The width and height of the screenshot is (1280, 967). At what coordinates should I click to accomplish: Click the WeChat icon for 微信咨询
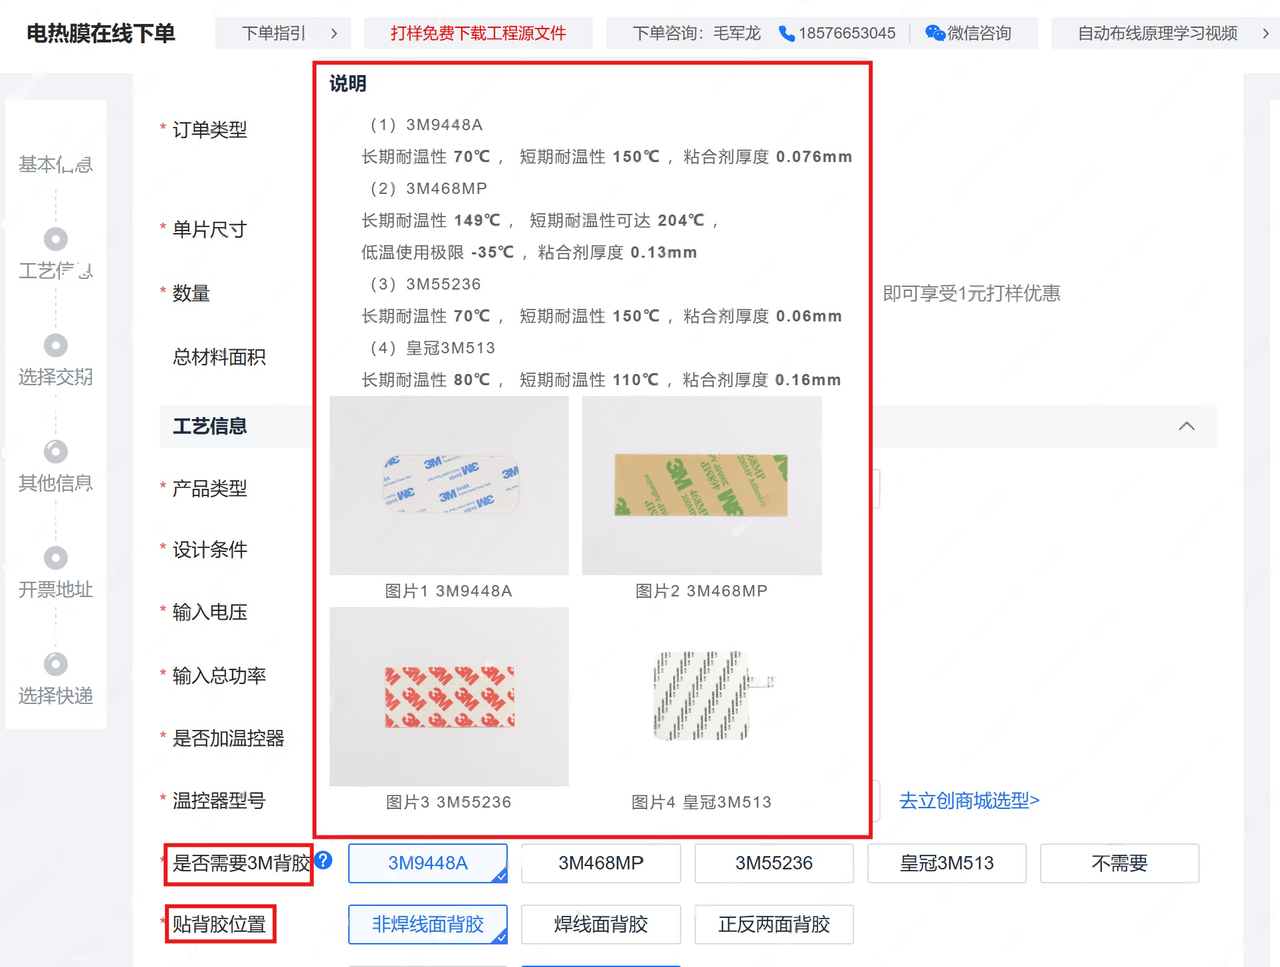tap(934, 34)
